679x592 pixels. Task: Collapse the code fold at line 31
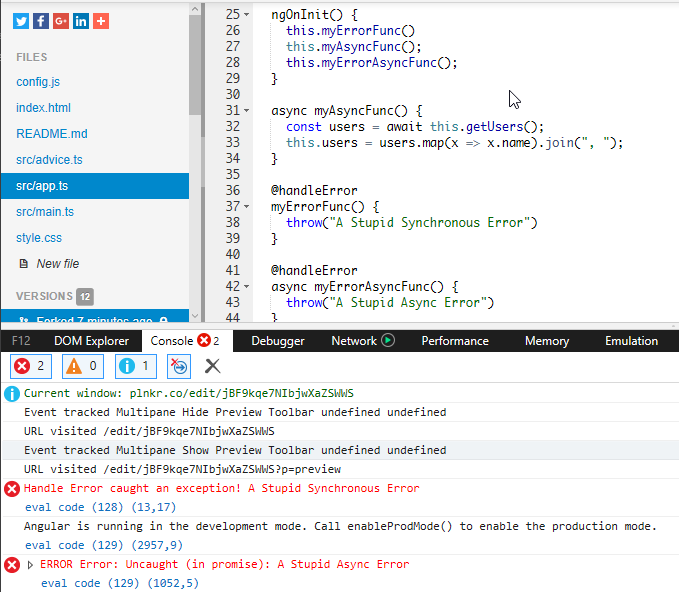246,110
